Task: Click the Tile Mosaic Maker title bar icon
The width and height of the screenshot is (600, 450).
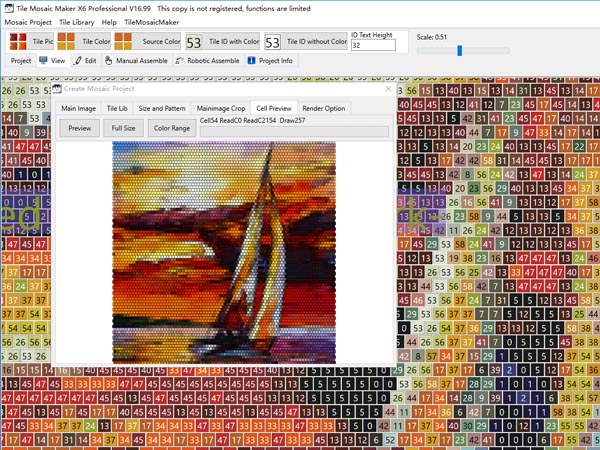Action: (9, 8)
